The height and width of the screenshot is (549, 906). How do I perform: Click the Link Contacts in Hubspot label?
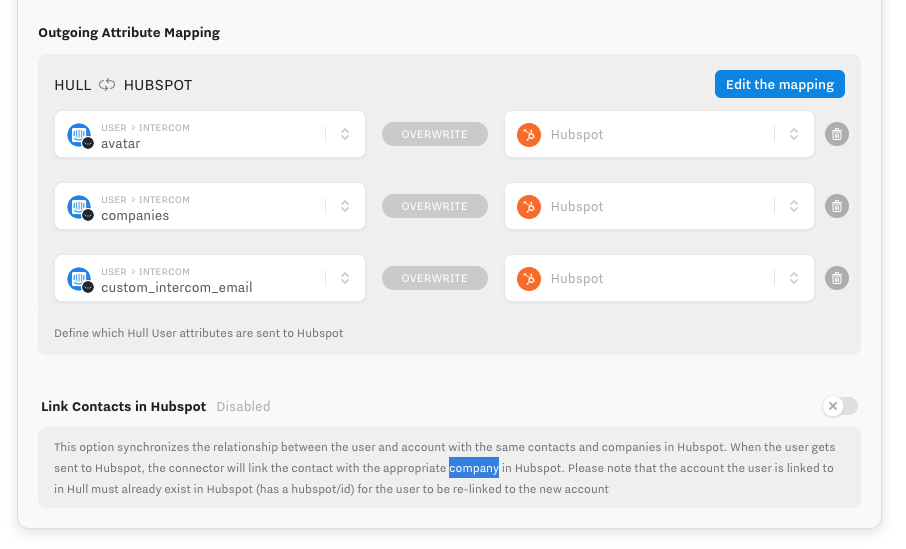(x=124, y=406)
